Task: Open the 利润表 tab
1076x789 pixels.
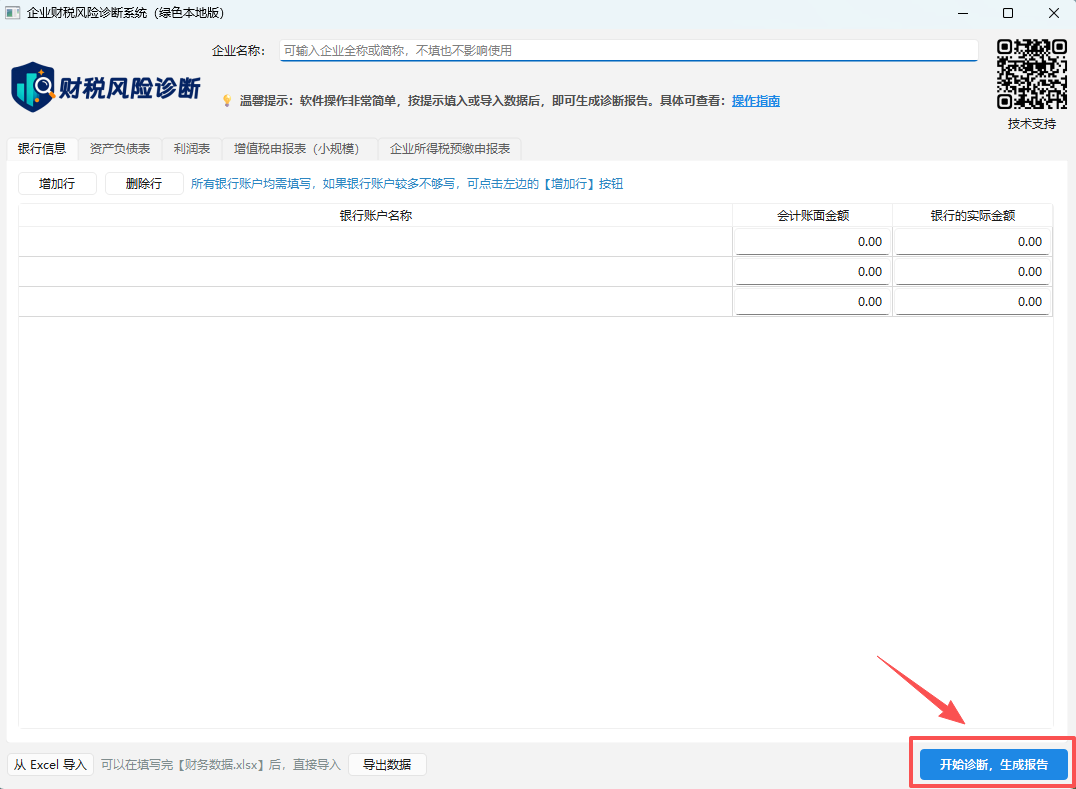Action: click(191, 149)
